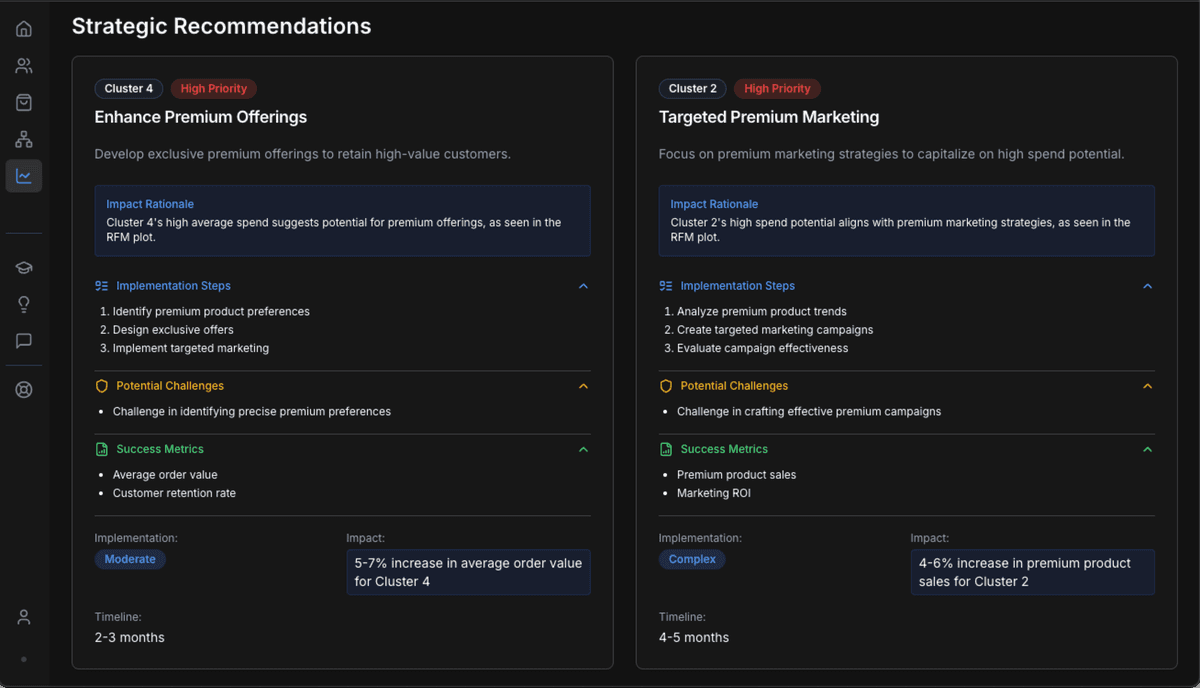Click High Priority badge on Cluster 2 card
This screenshot has height=688, width=1200.
pyautogui.click(x=777, y=89)
